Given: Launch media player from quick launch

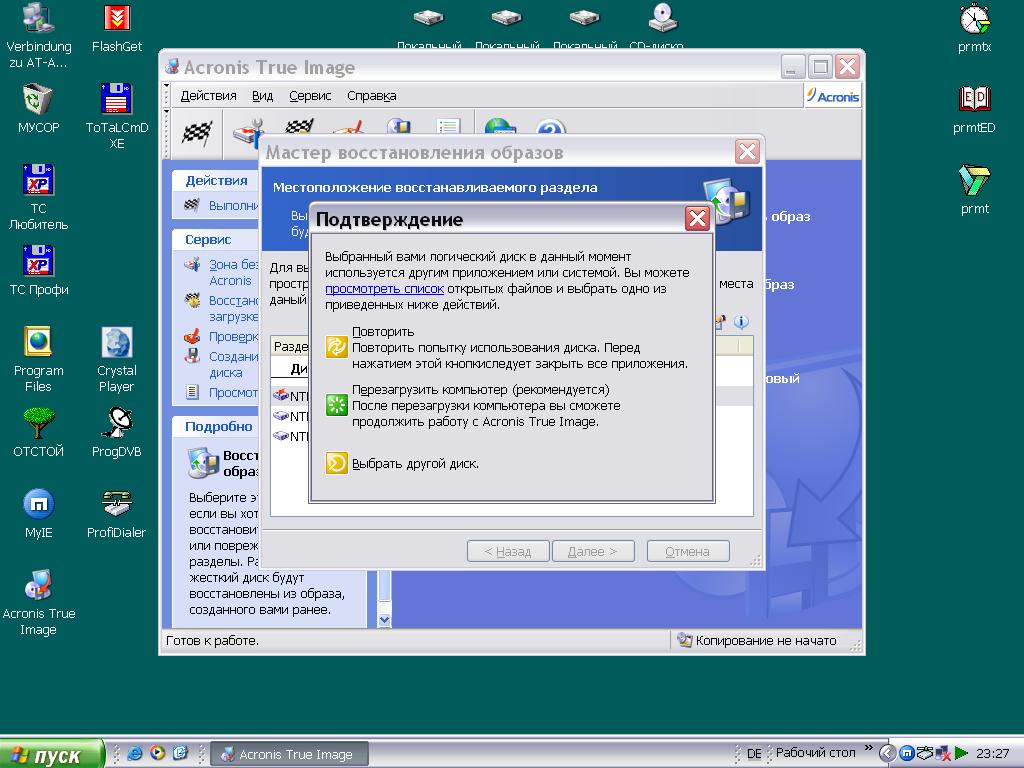Looking at the screenshot, I should [x=157, y=753].
